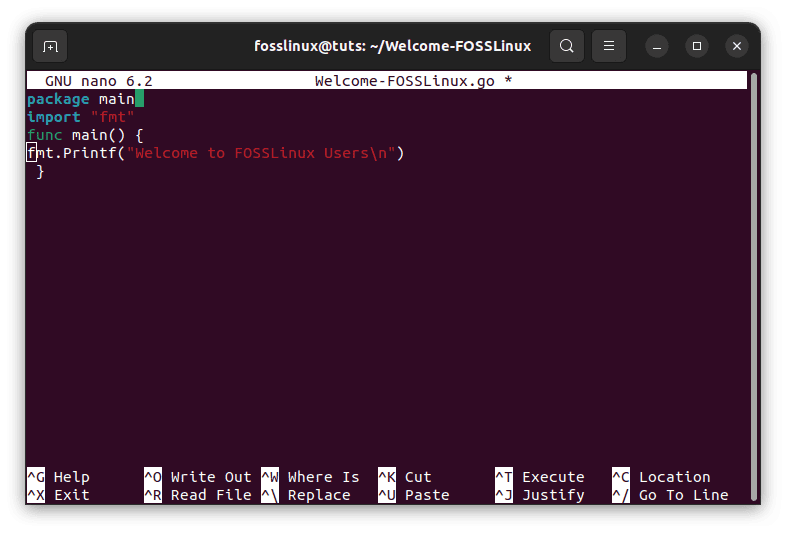Click the GNU nano 6.2 label
This screenshot has width=786, height=533.
coord(98,81)
